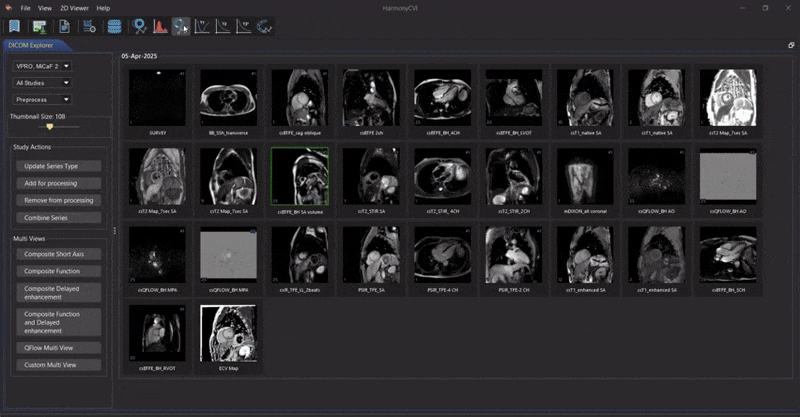Select the csBTFE_sag oblique thumbnail

pos(300,98)
